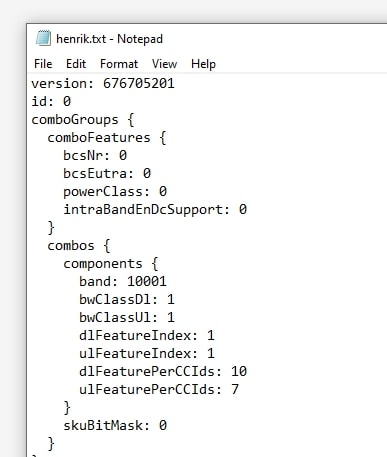Click the intraBandEnDcSupport line
The height and width of the screenshot is (457, 387).
coord(155,210)
